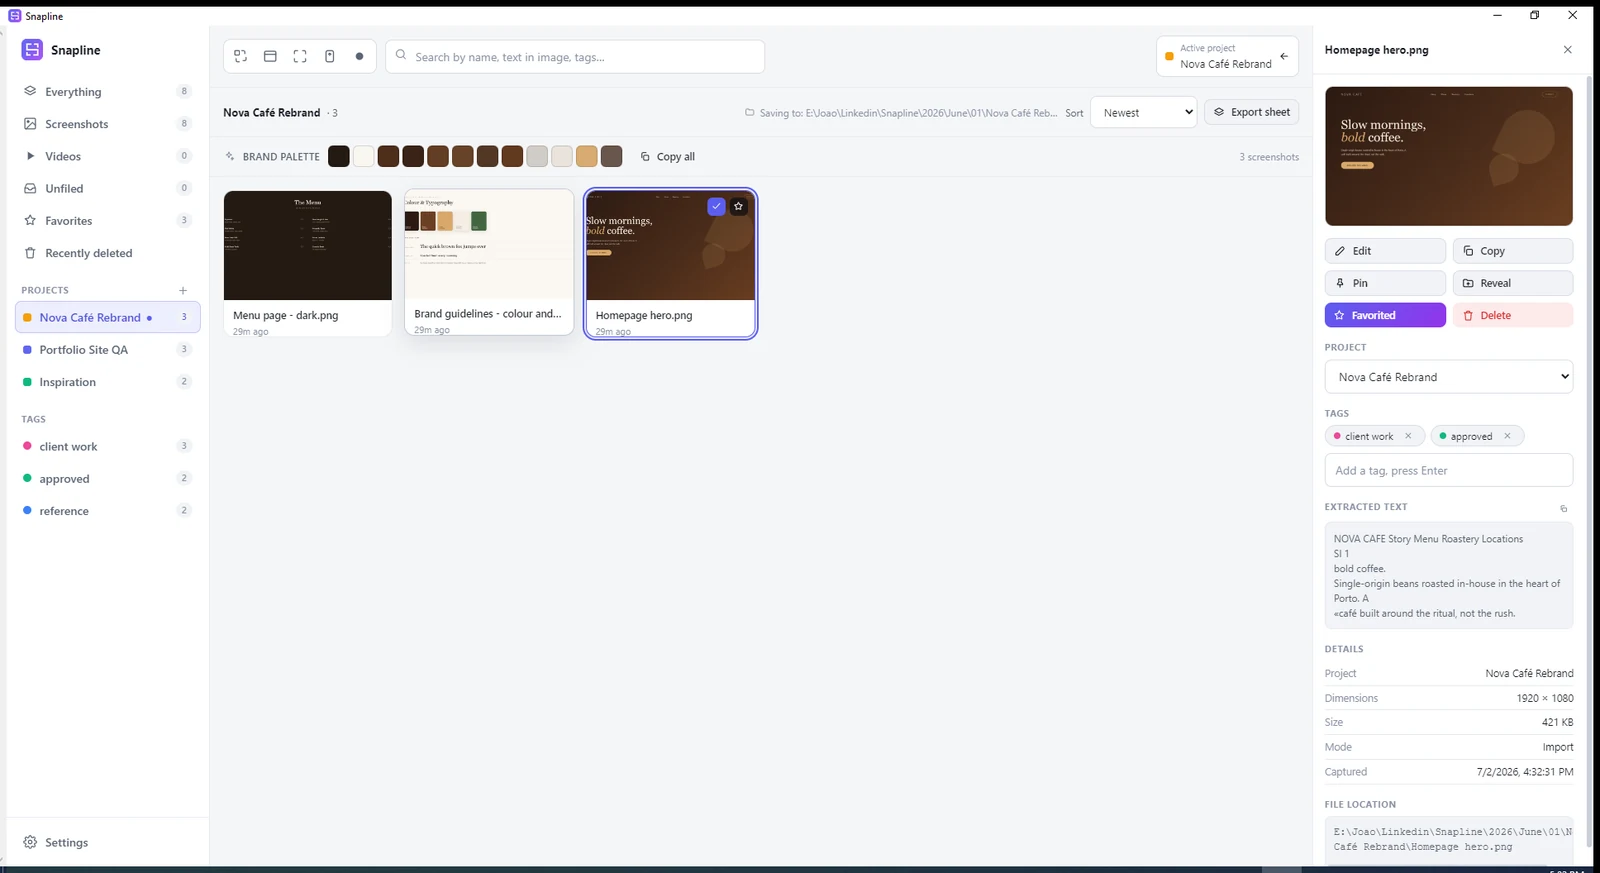The width and height of the screenshot is (1600, 873).
Task: Add a new project with plus icon
Action: [183, 290]
